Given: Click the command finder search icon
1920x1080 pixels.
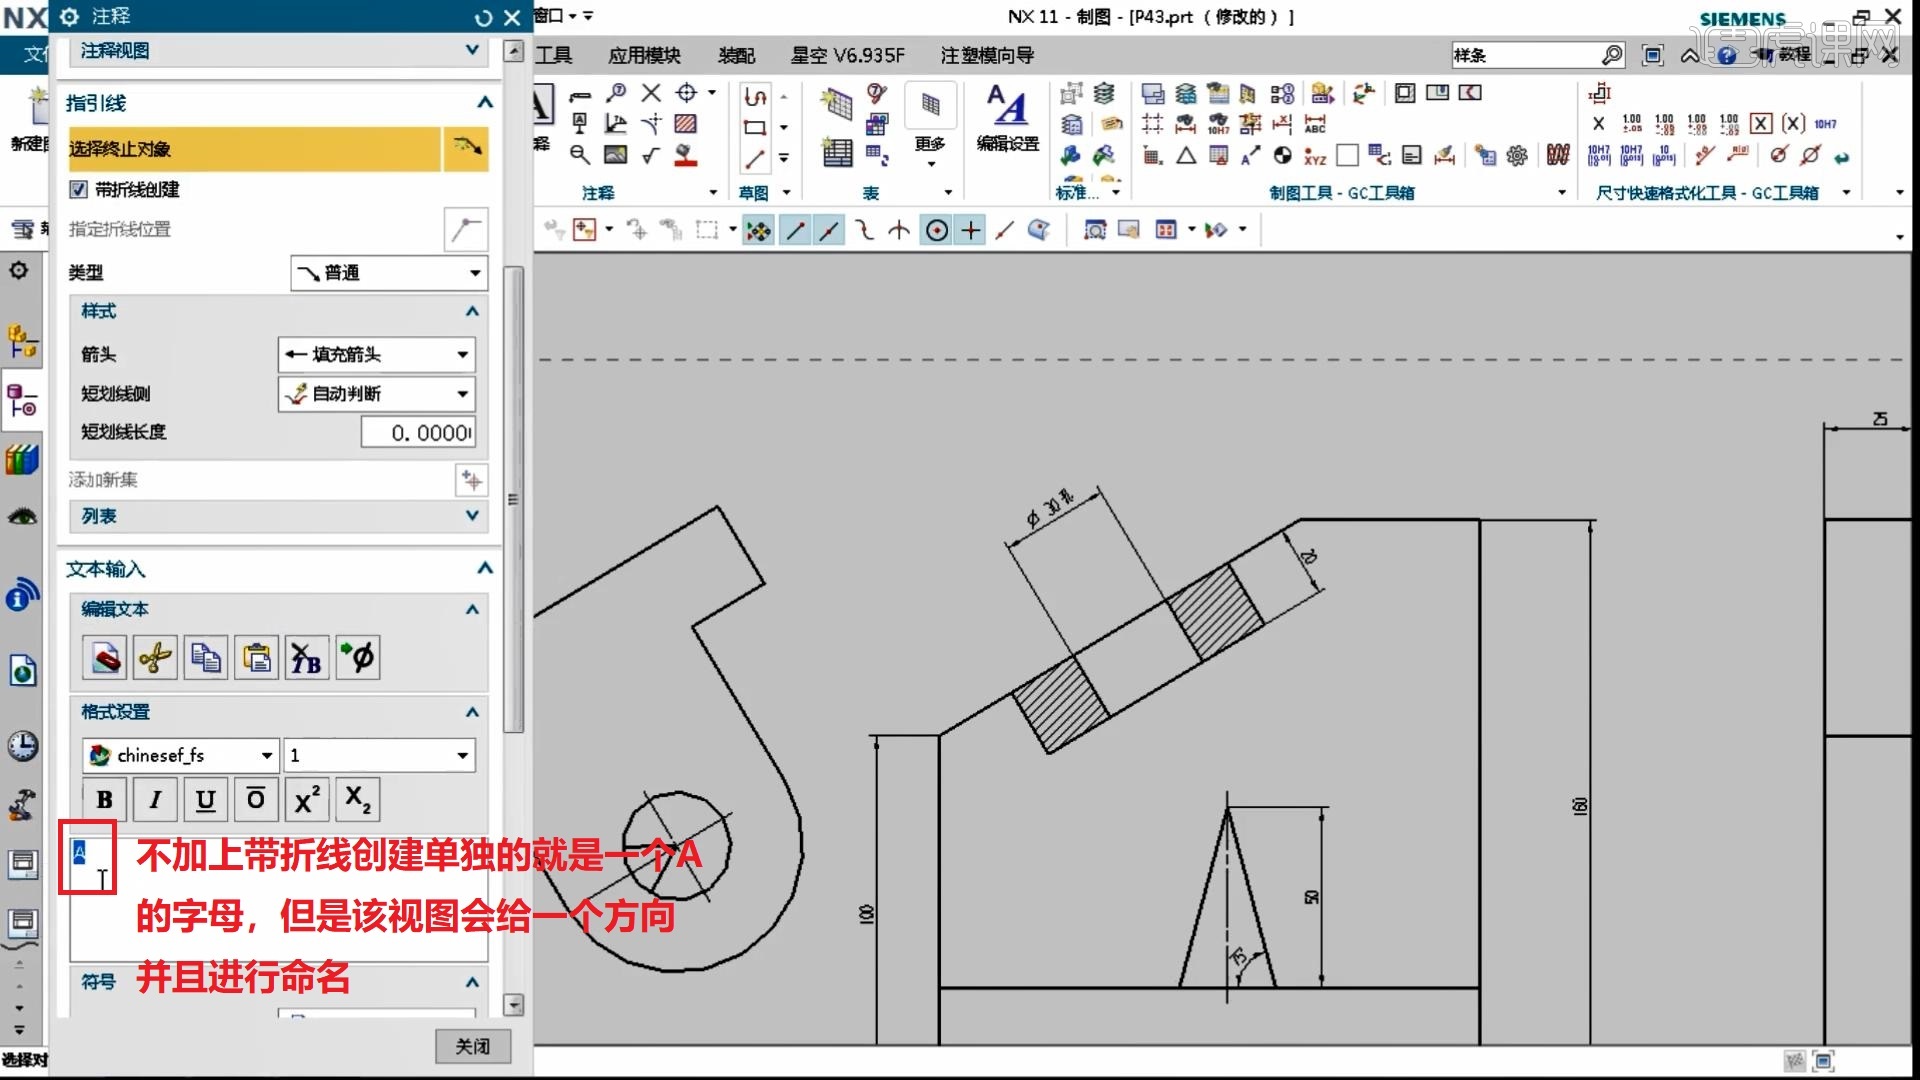Looking at the screenshot, I should point(1612,55).
